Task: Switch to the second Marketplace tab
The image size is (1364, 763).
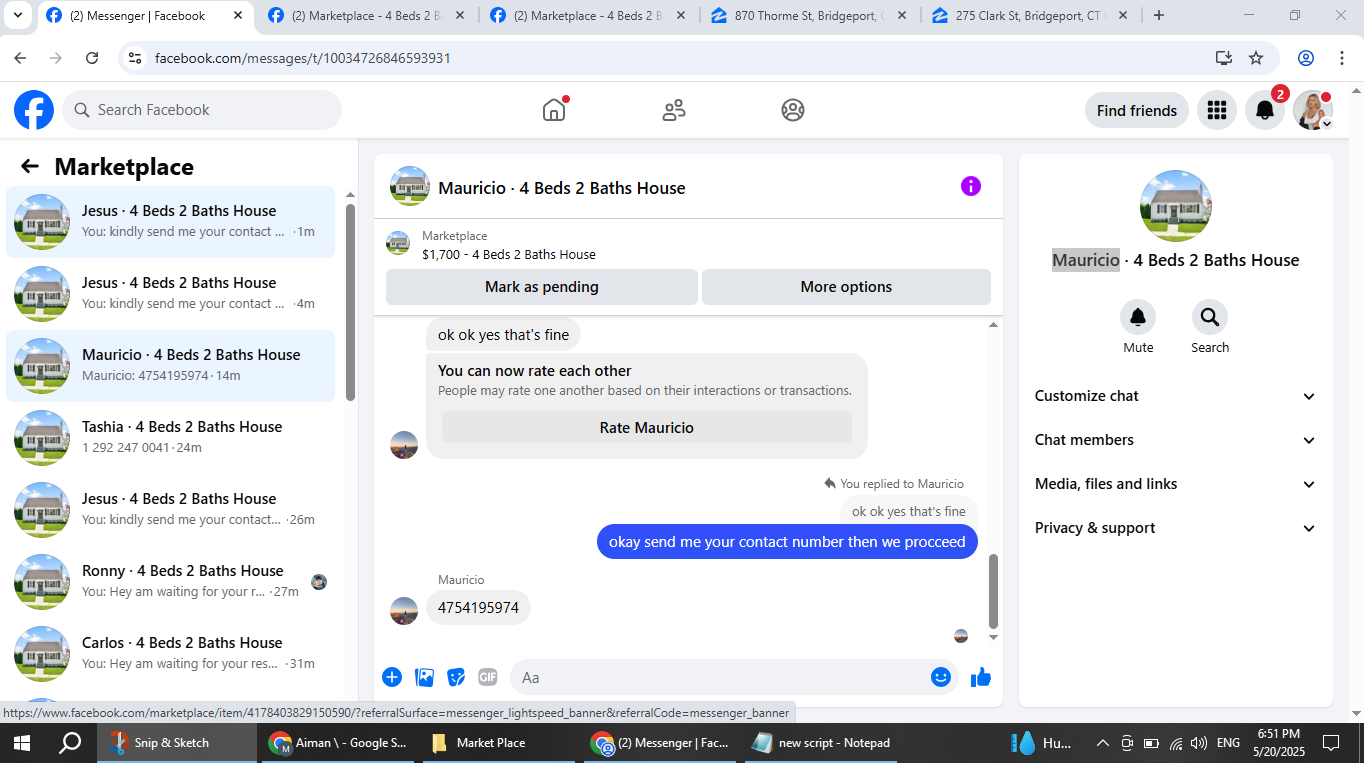Action: pyautogui.click(x=367, y=16)
